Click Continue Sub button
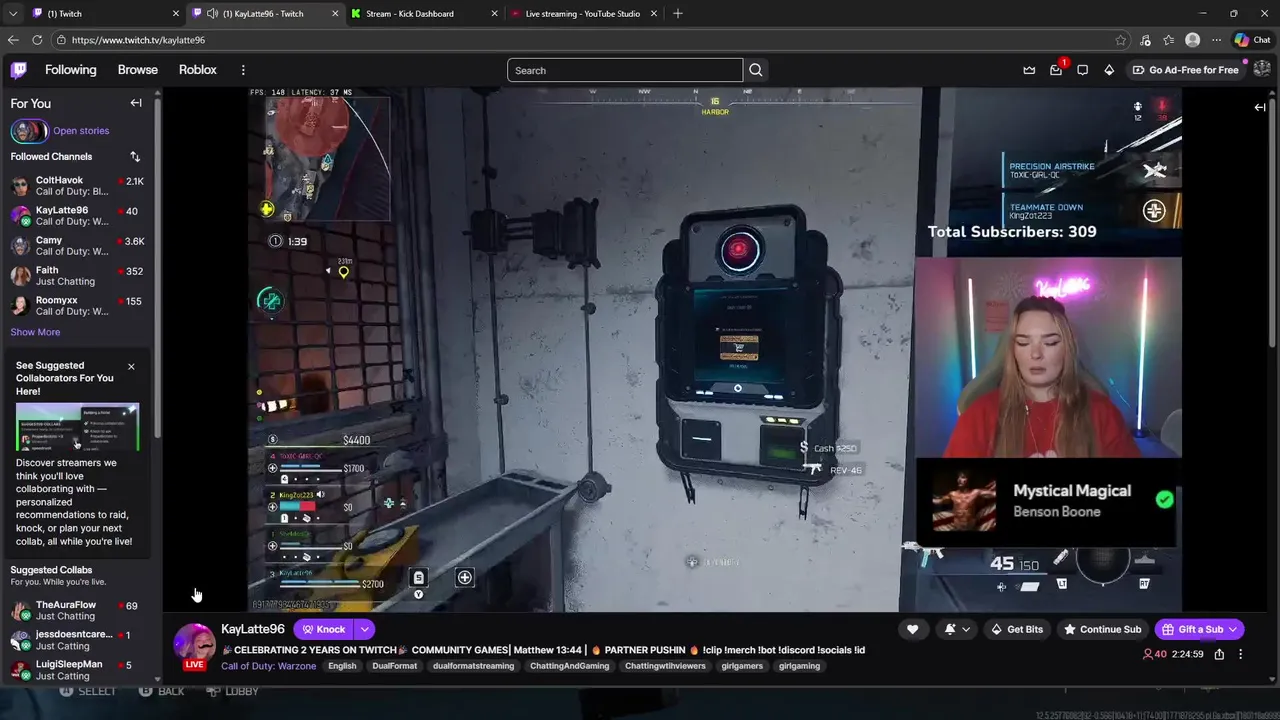Screen dimensions: 1280x720 pos(1102,629)
